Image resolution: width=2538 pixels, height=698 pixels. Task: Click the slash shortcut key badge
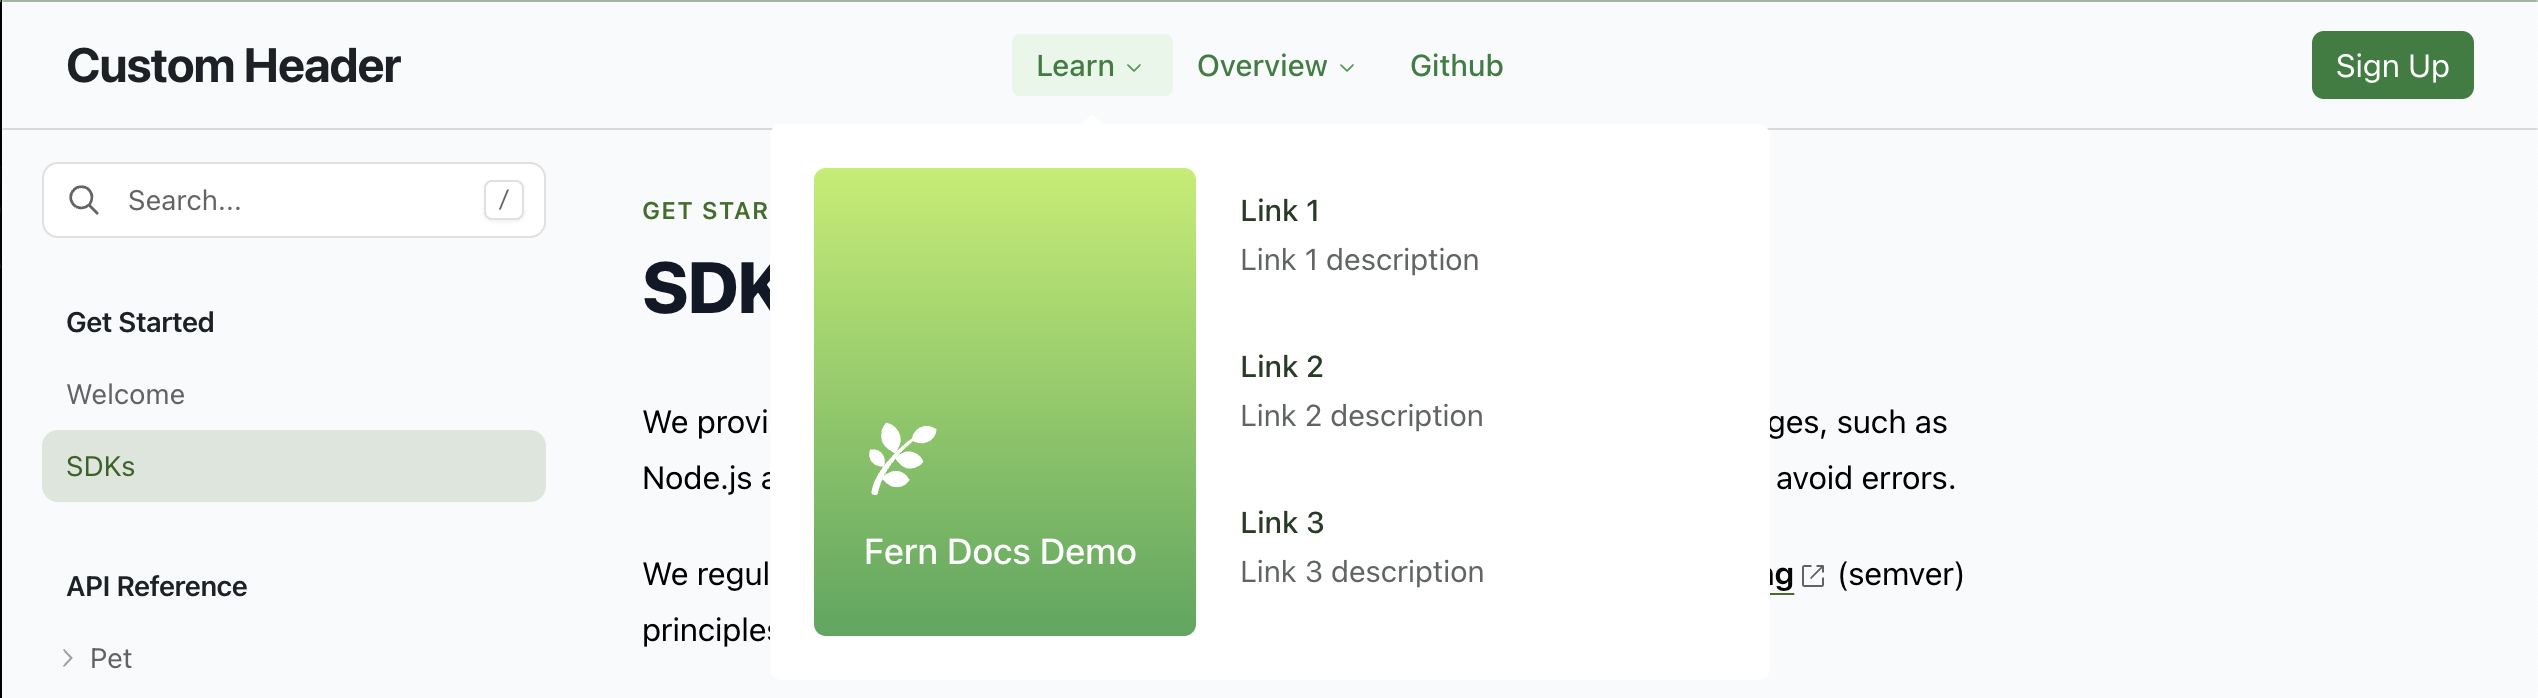(x=504, y=200)
